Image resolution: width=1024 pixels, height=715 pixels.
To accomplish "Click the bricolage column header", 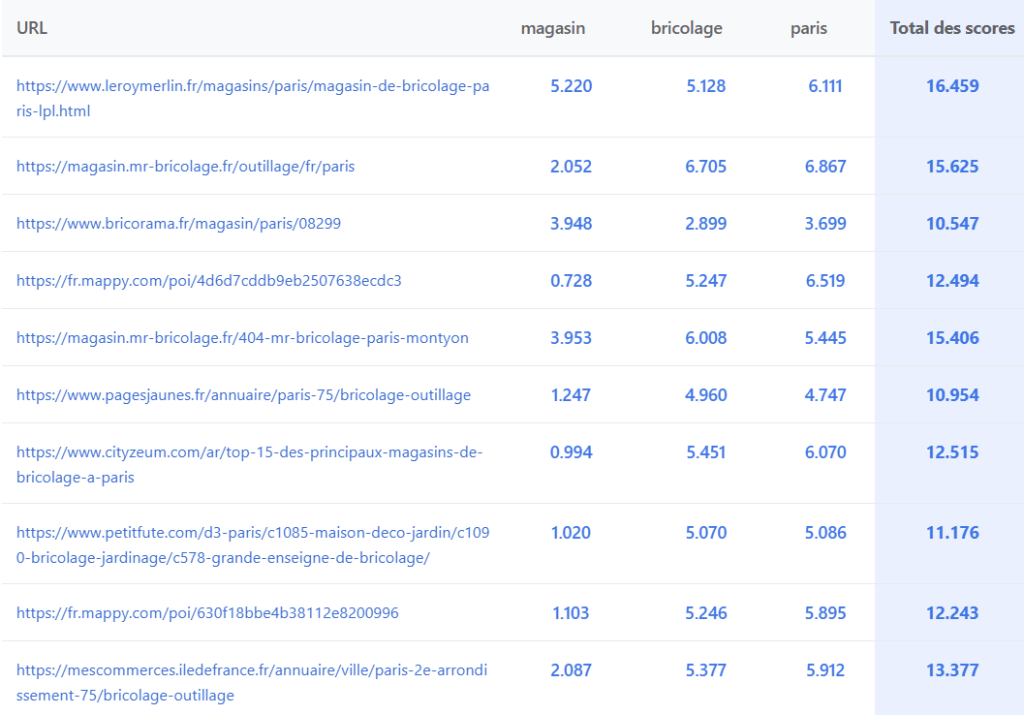I will pyautogui.click(x=686, y=28).
